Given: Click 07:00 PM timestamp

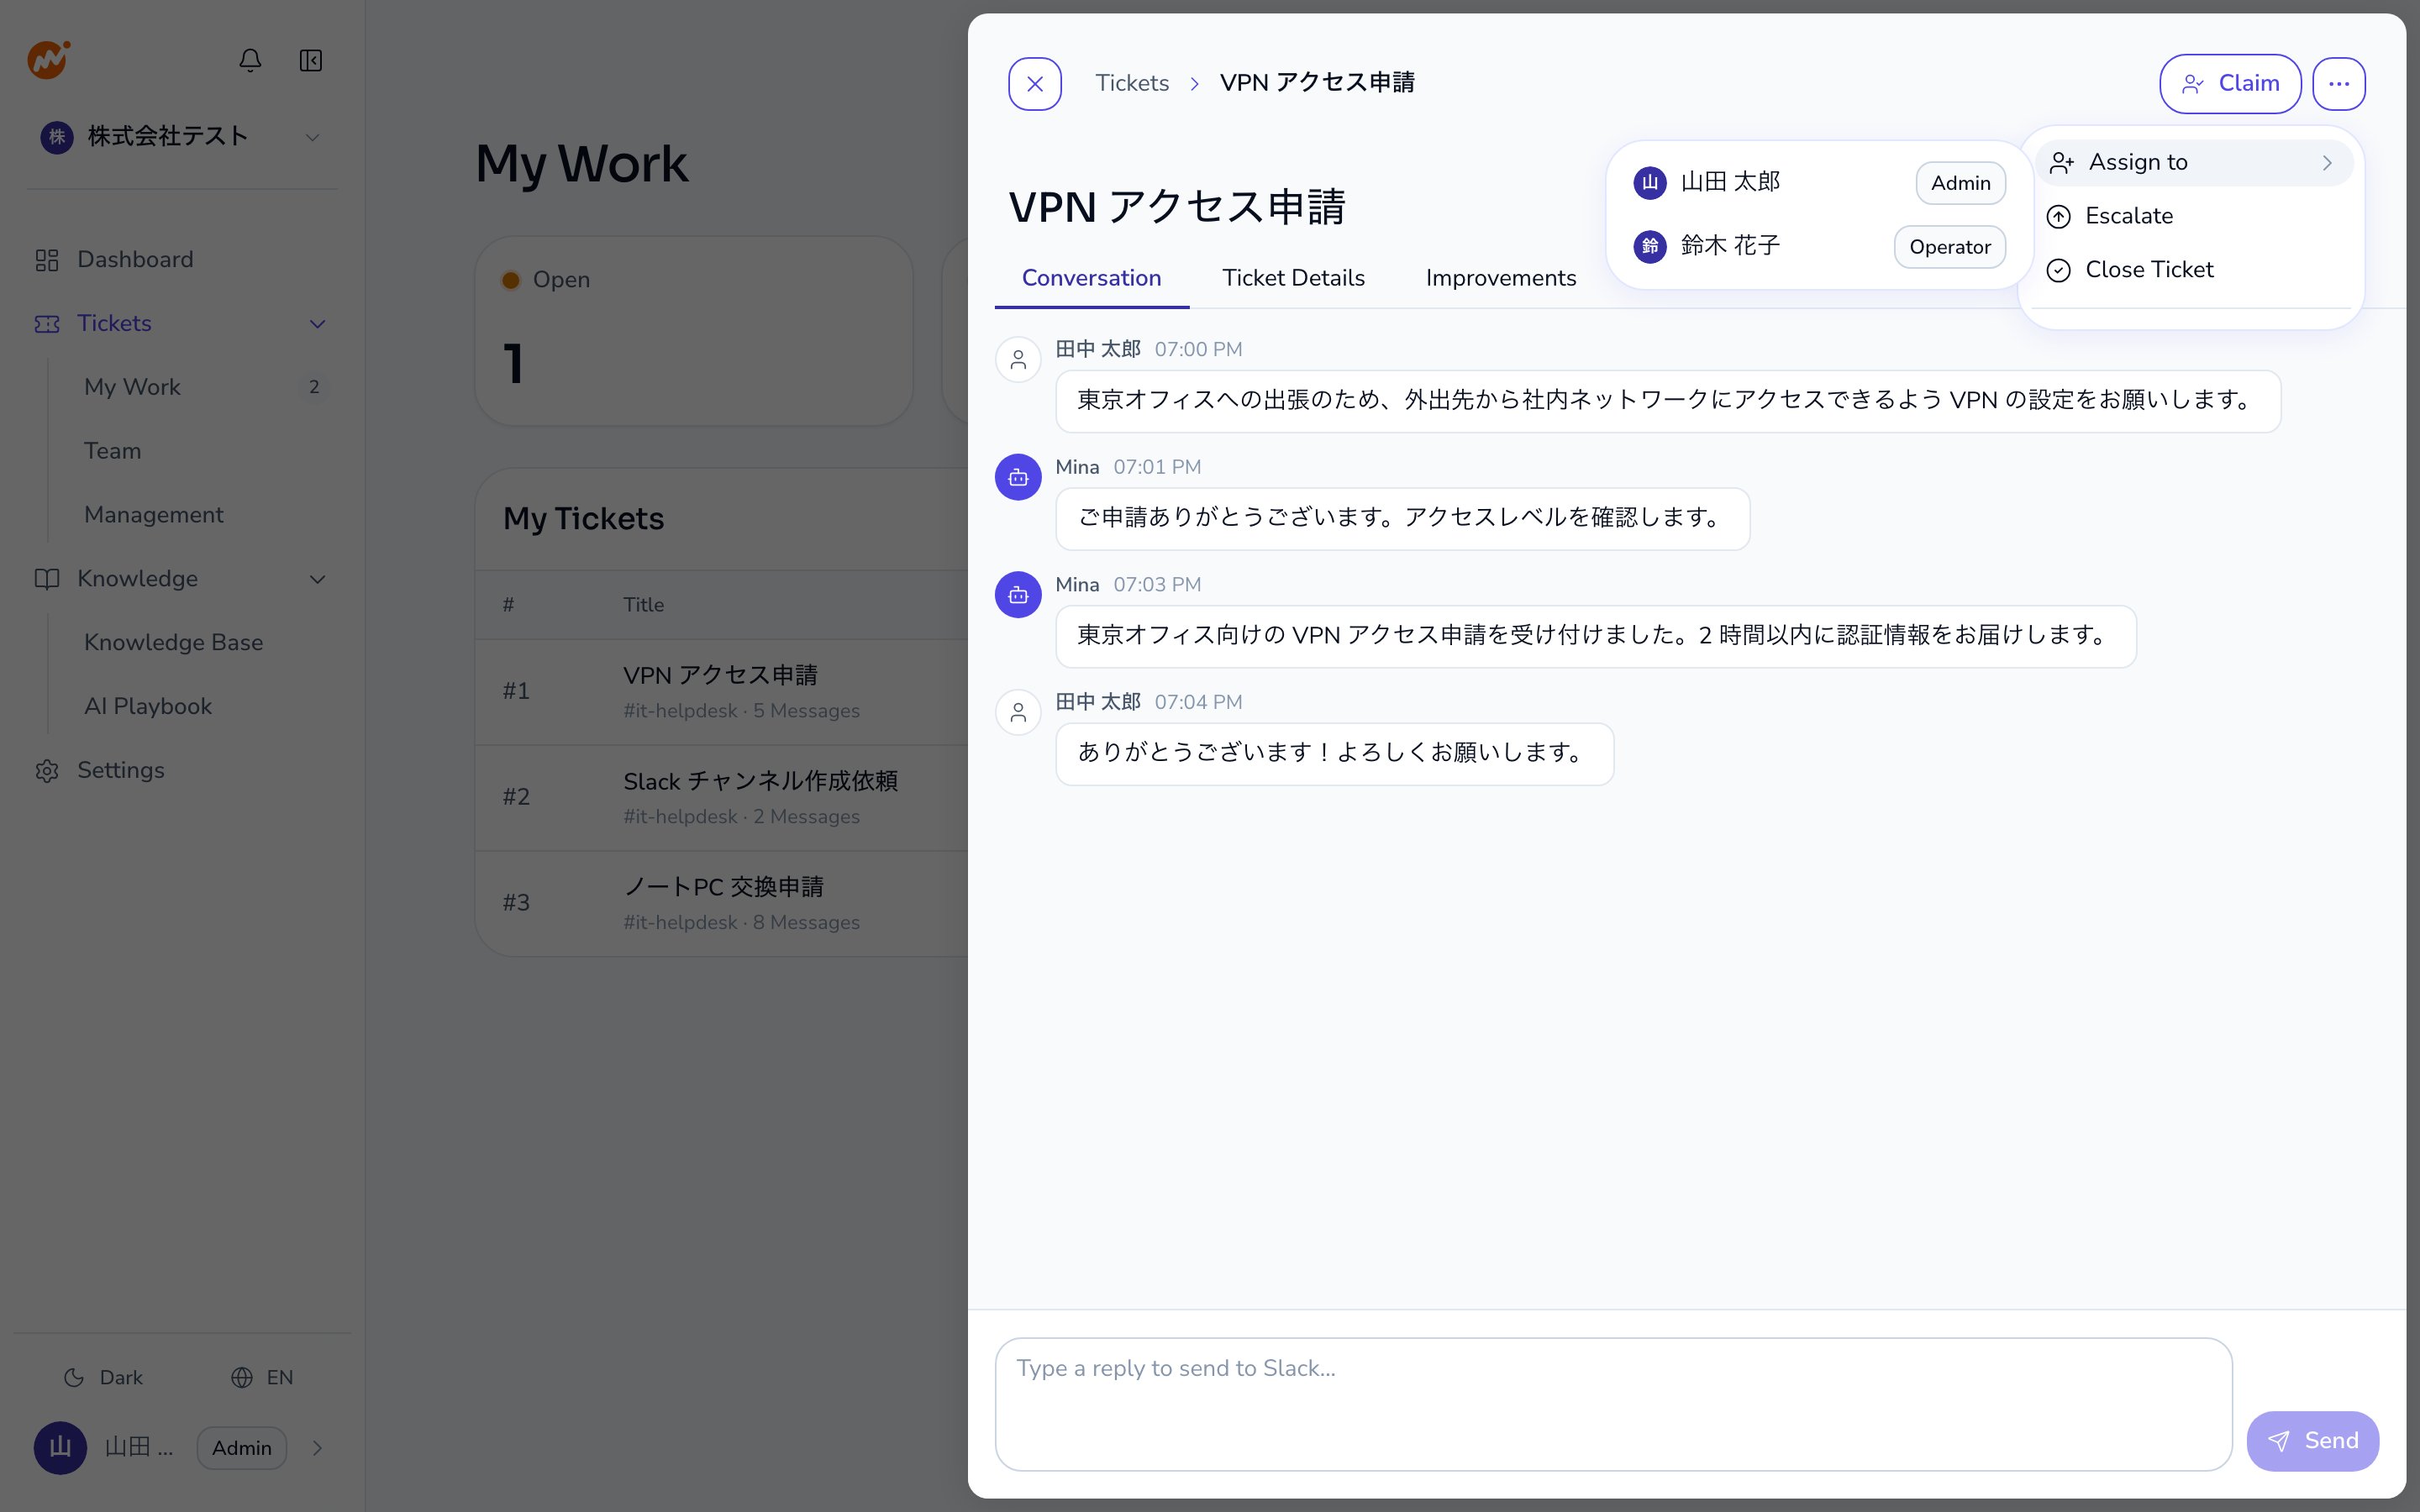Looking at the screenshot, I should tap(1198, 350).
